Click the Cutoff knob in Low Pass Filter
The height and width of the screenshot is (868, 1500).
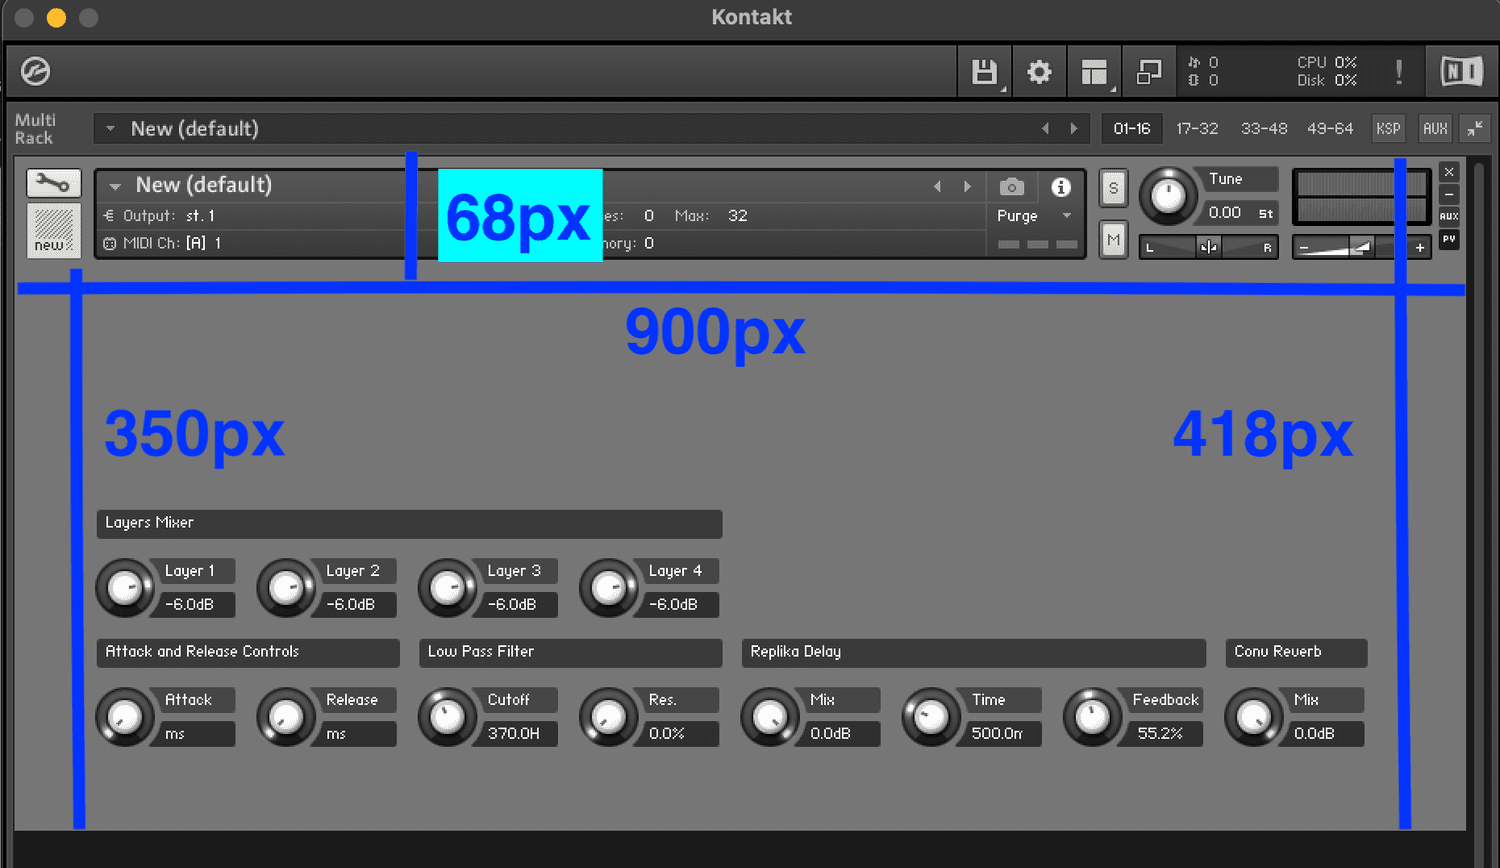447,716
